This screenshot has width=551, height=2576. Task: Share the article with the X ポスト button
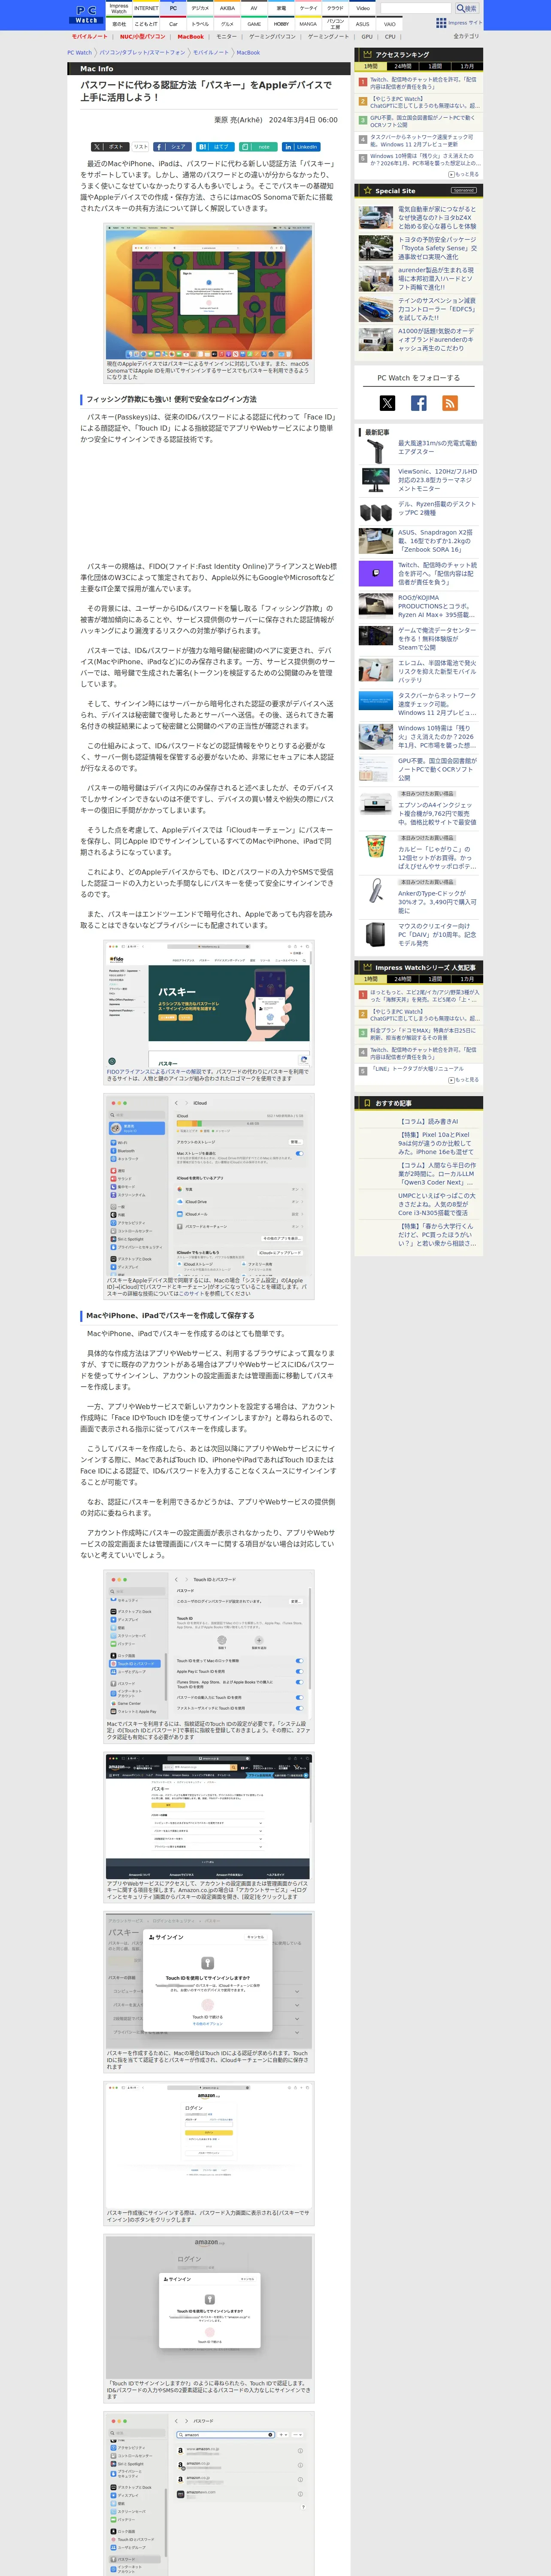(110, 147)
